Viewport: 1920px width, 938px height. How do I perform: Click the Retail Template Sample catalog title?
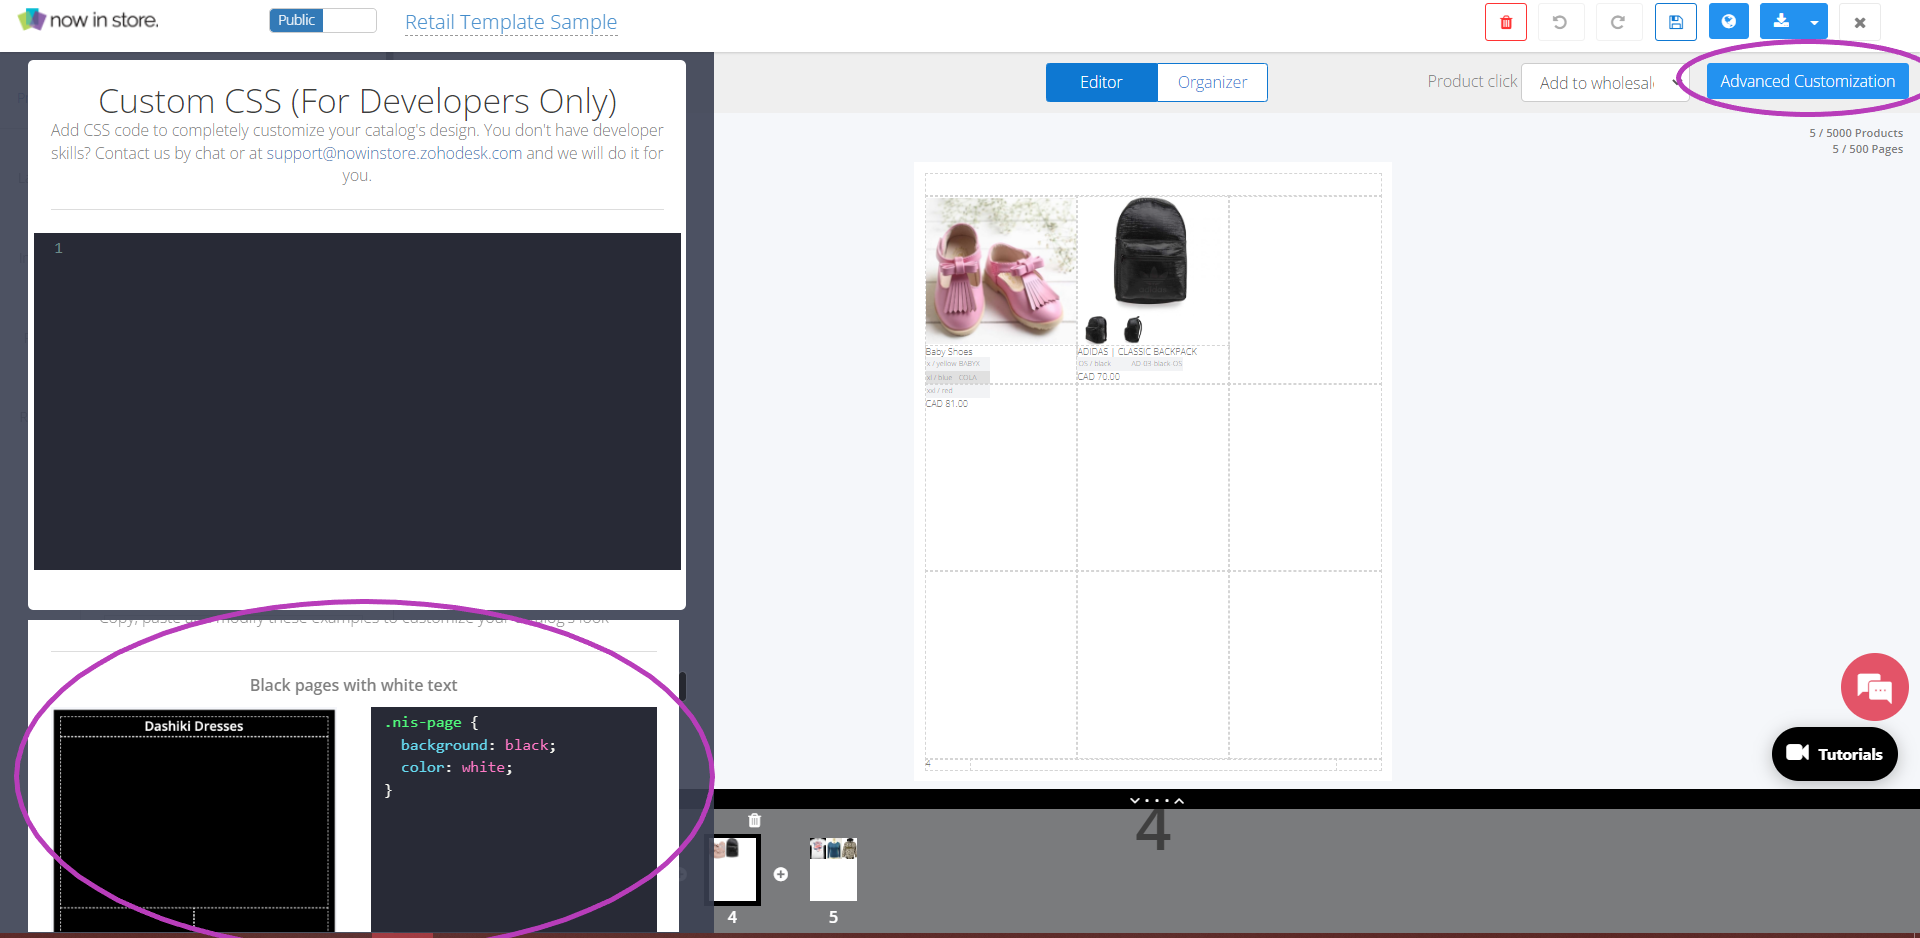(x=511, y=22)
